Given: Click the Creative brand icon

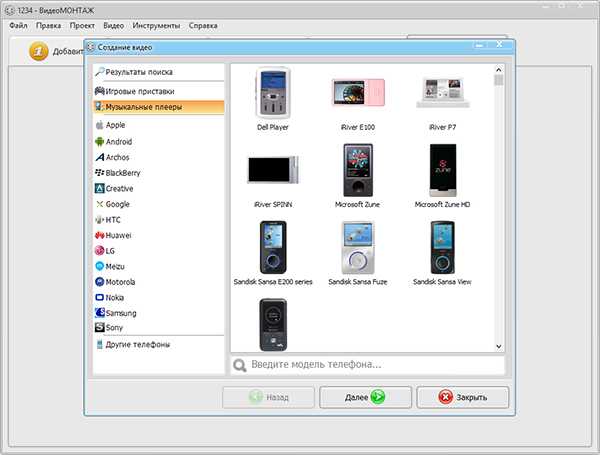Looking at the screenshot, I should (x=99, y=189).
